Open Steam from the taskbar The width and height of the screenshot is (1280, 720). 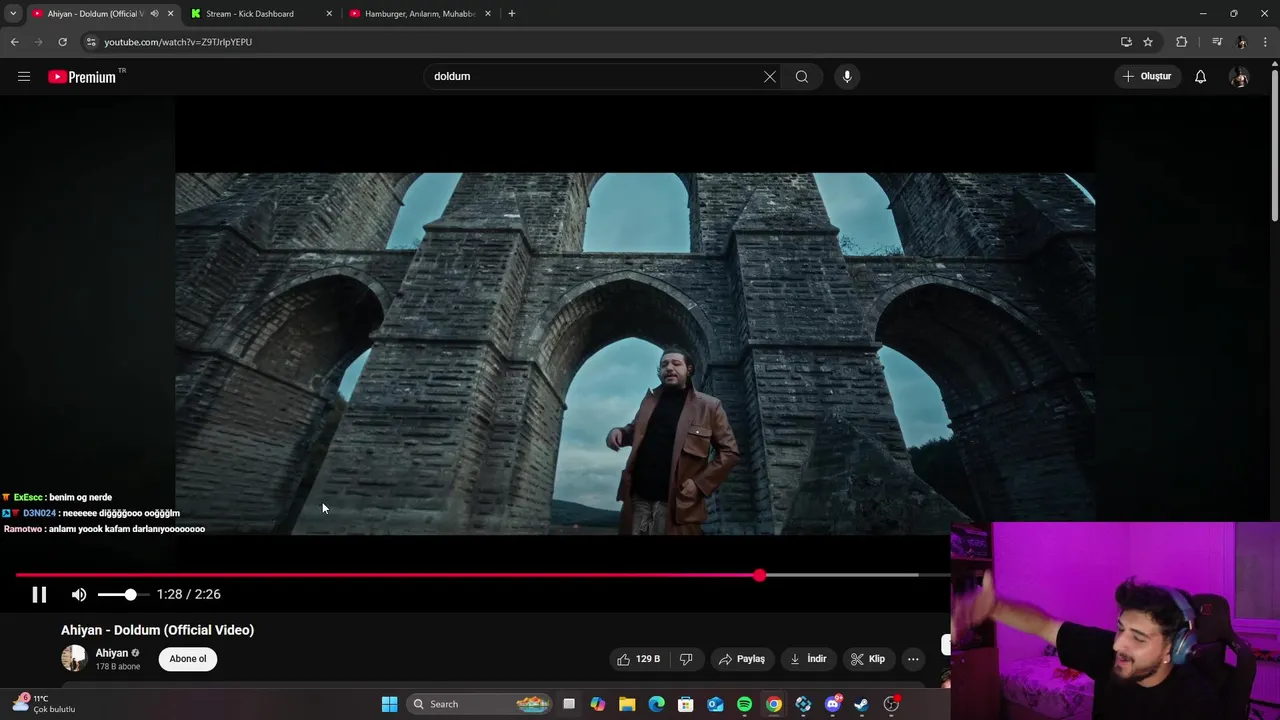point(862,704)
